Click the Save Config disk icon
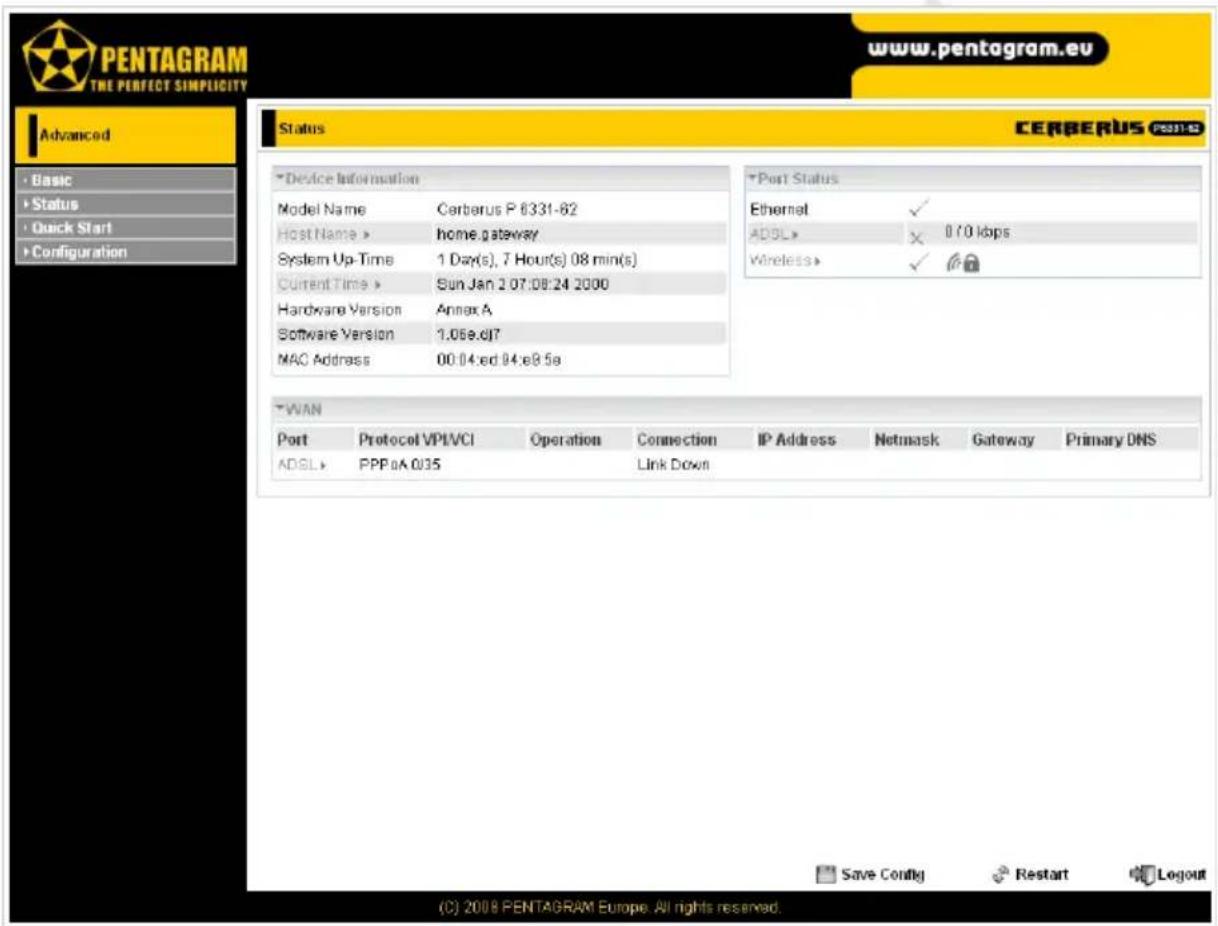 tap(826, 874)
